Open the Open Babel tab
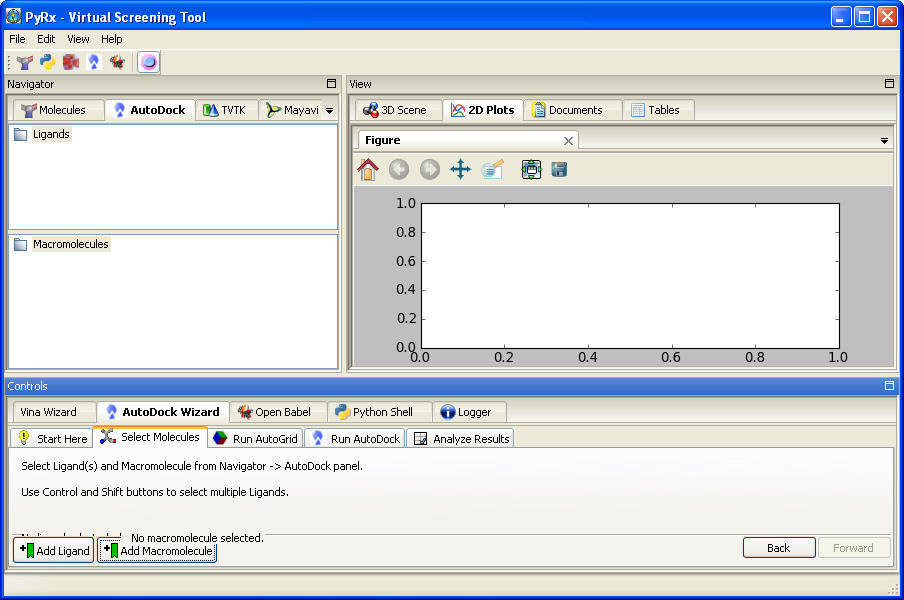 [x=278, y=412]
